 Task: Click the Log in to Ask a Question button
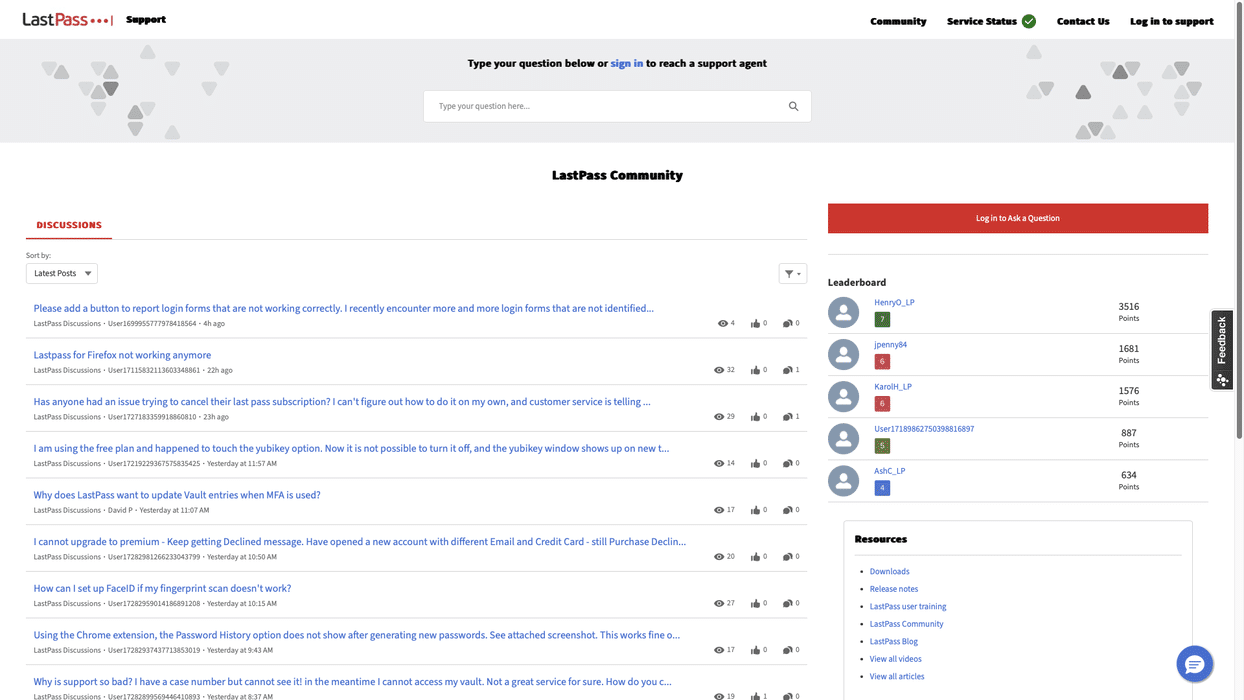point(1017,217)
